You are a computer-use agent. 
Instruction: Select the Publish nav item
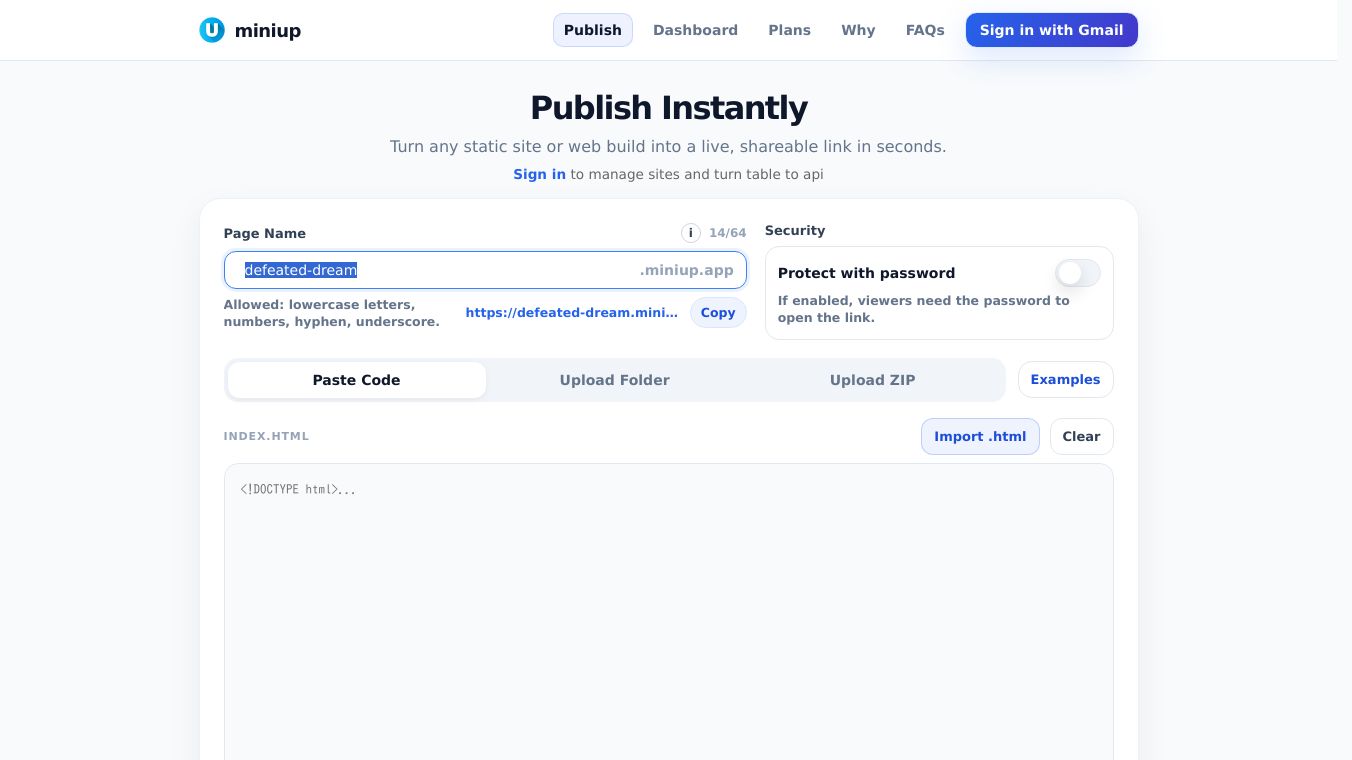(592, 30)
